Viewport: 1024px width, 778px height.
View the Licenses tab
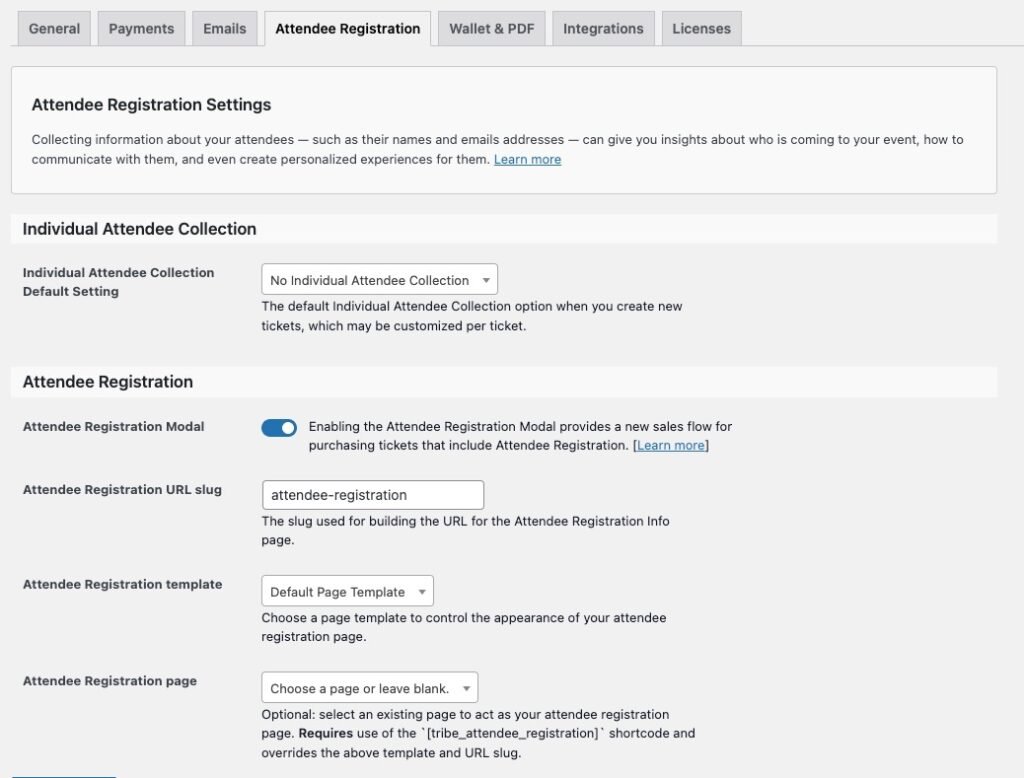[701, 29]
